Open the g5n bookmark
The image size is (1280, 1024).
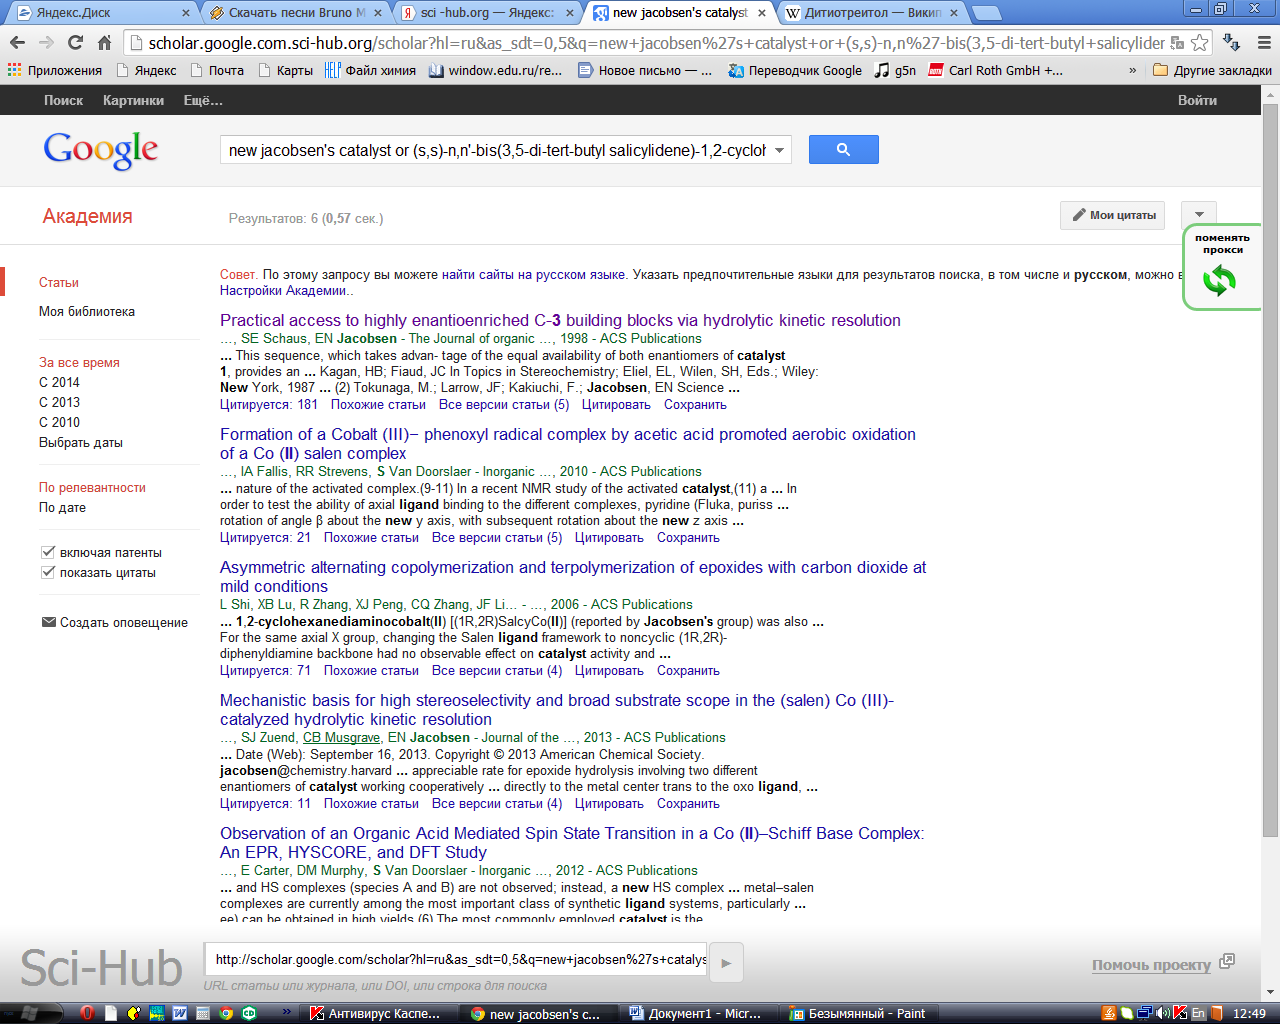[895, 70]
